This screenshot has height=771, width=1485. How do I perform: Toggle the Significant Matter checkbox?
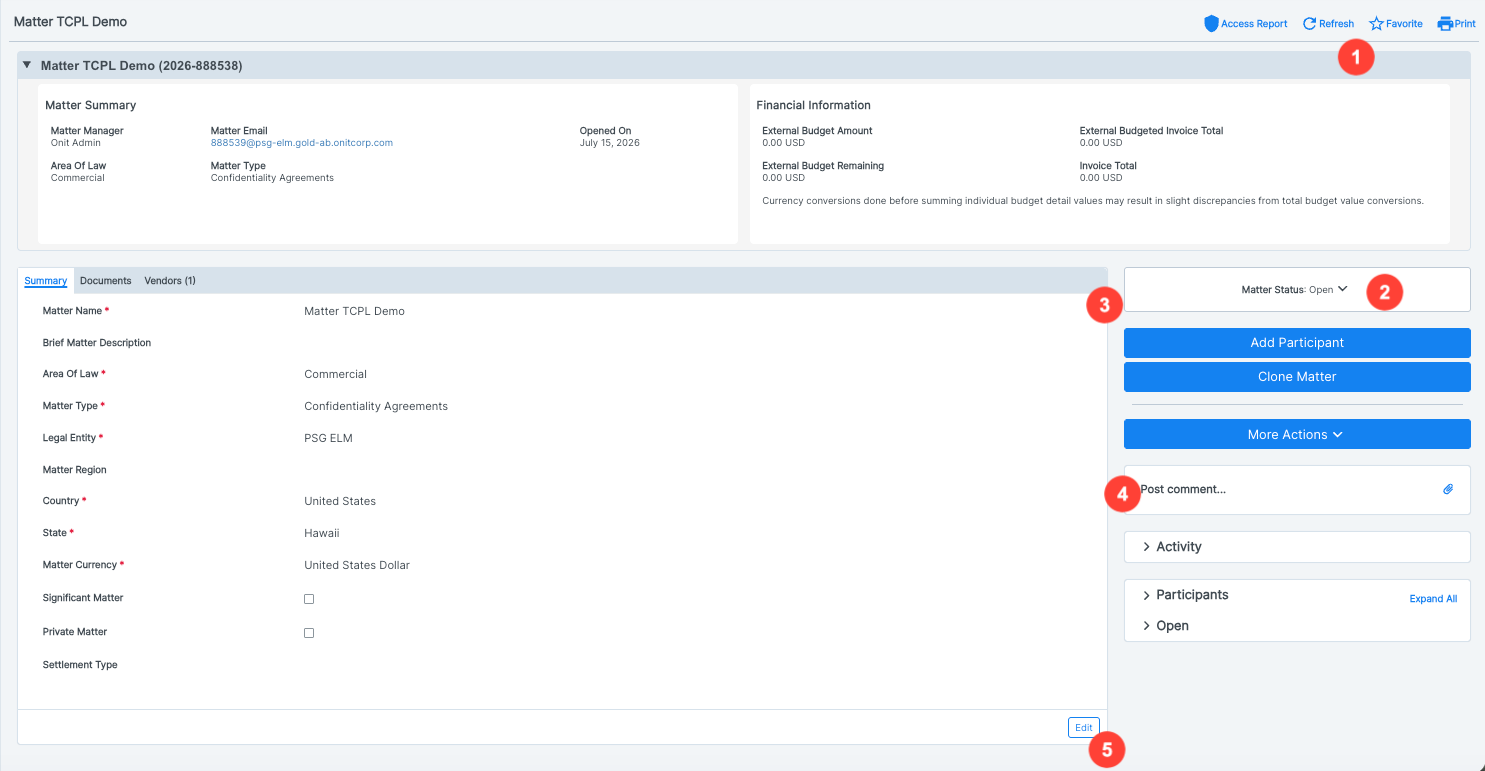pos(309,599)
